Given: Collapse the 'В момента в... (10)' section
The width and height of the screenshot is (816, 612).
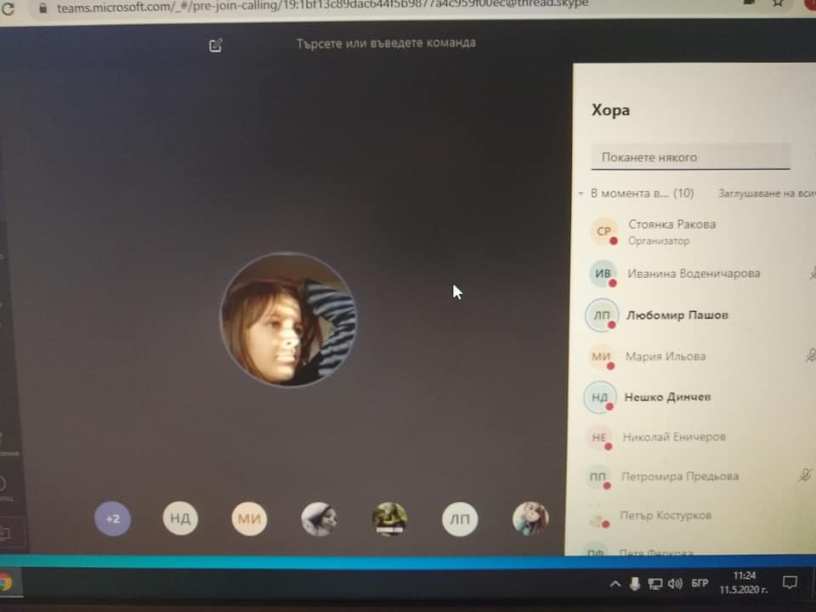Looking at the screenshot, I should click(x=581, y=194).
